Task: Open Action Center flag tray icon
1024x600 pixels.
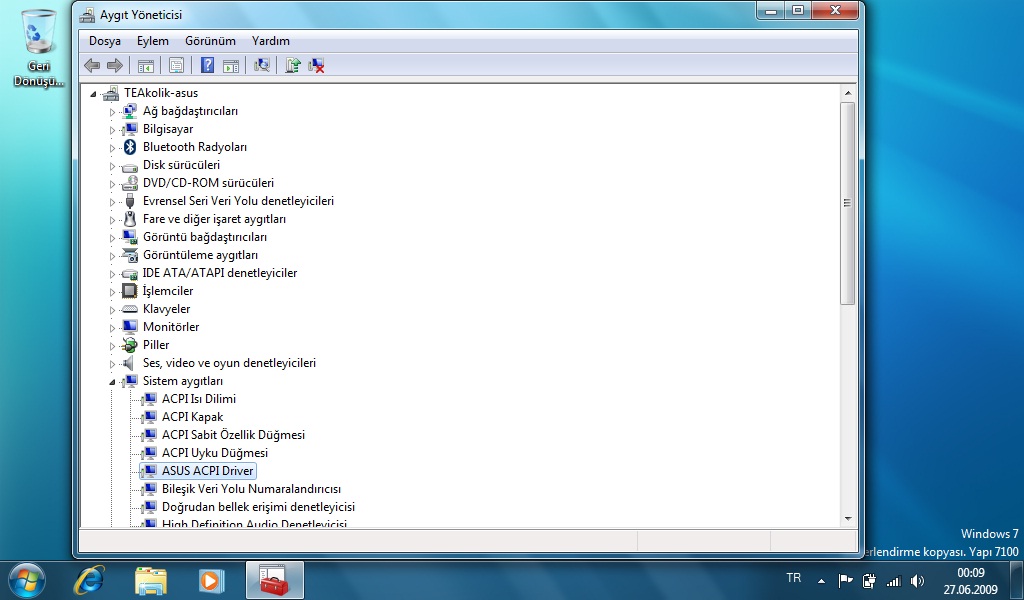Action: click(846, 580)
